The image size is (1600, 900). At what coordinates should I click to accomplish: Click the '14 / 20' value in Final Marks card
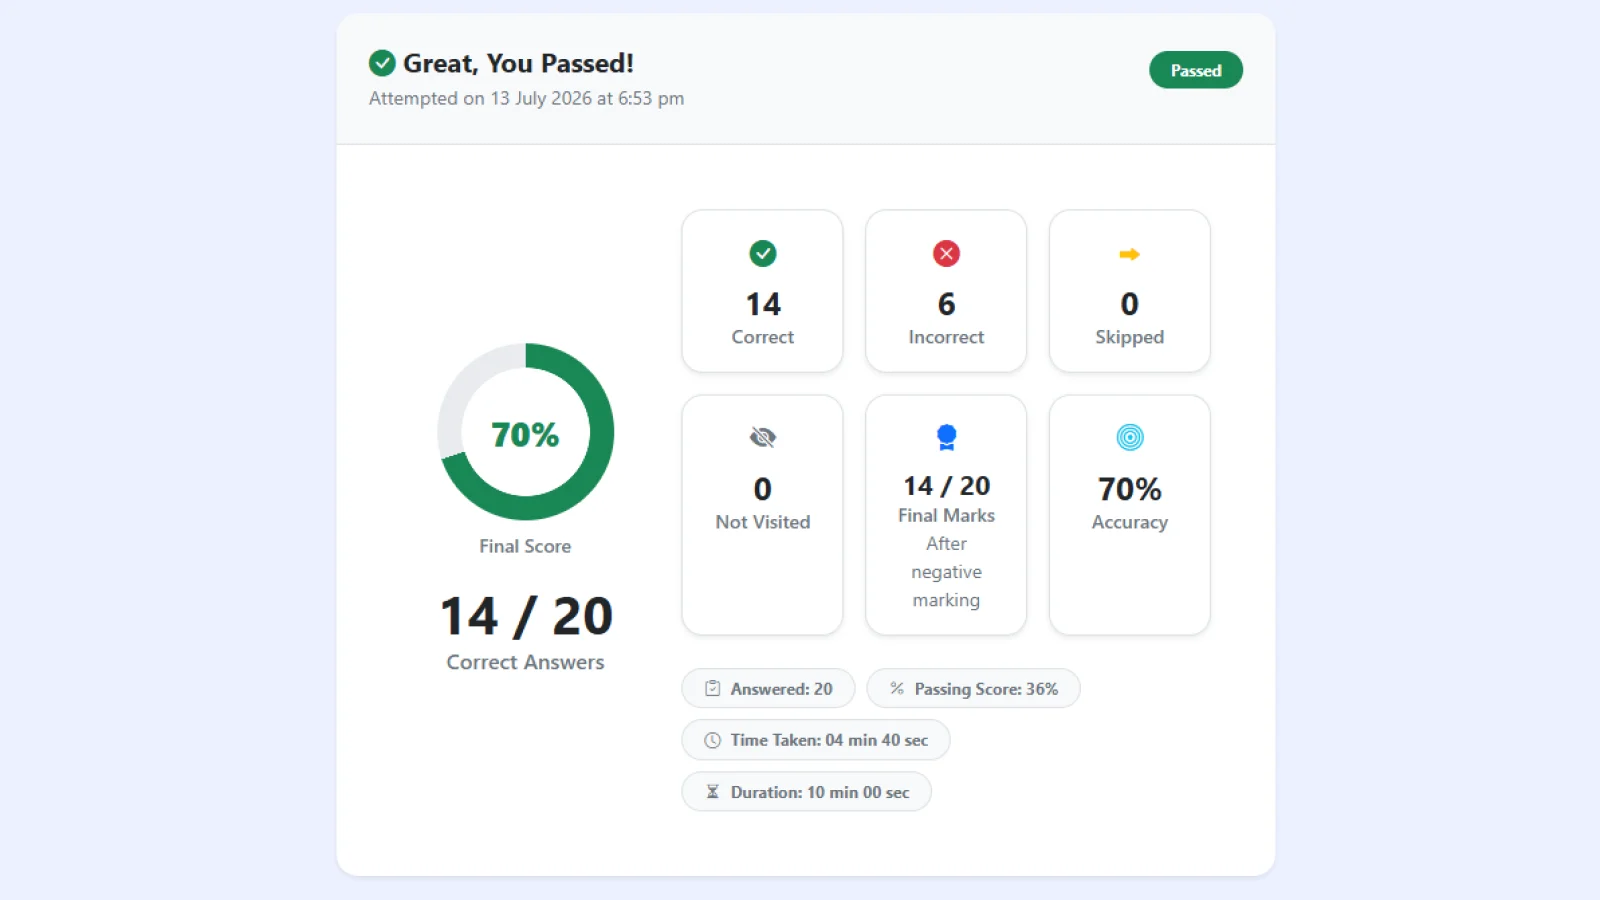pyautogui.click(x=946, y=486)
